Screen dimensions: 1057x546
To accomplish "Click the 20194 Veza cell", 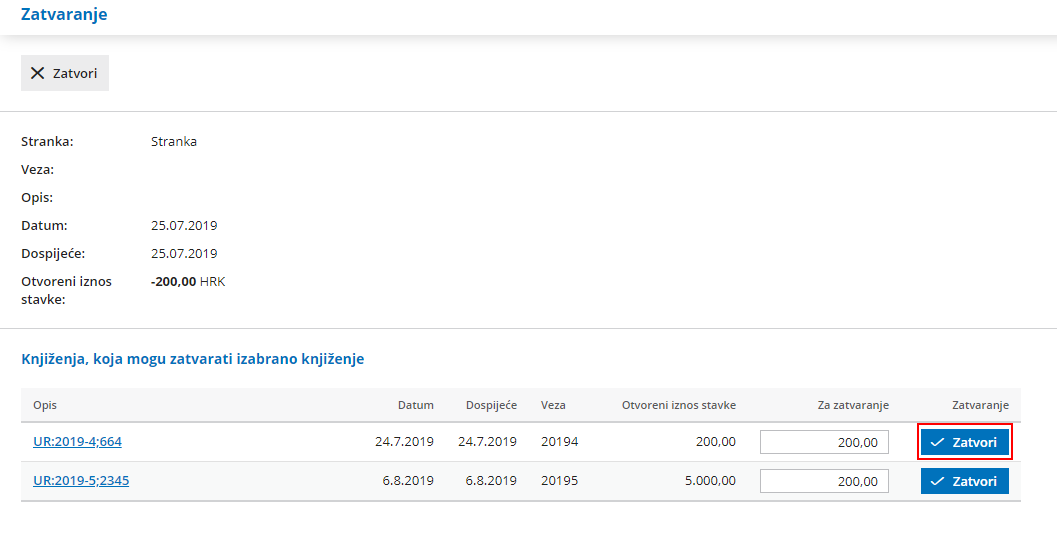I will pyautogui.click(x=559, y=441).
